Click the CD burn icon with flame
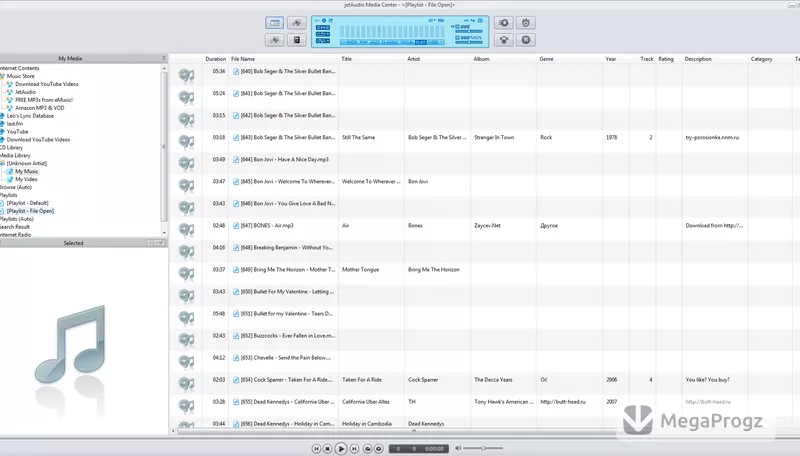This screenshot has width=800, height=456. pos(526,22)
